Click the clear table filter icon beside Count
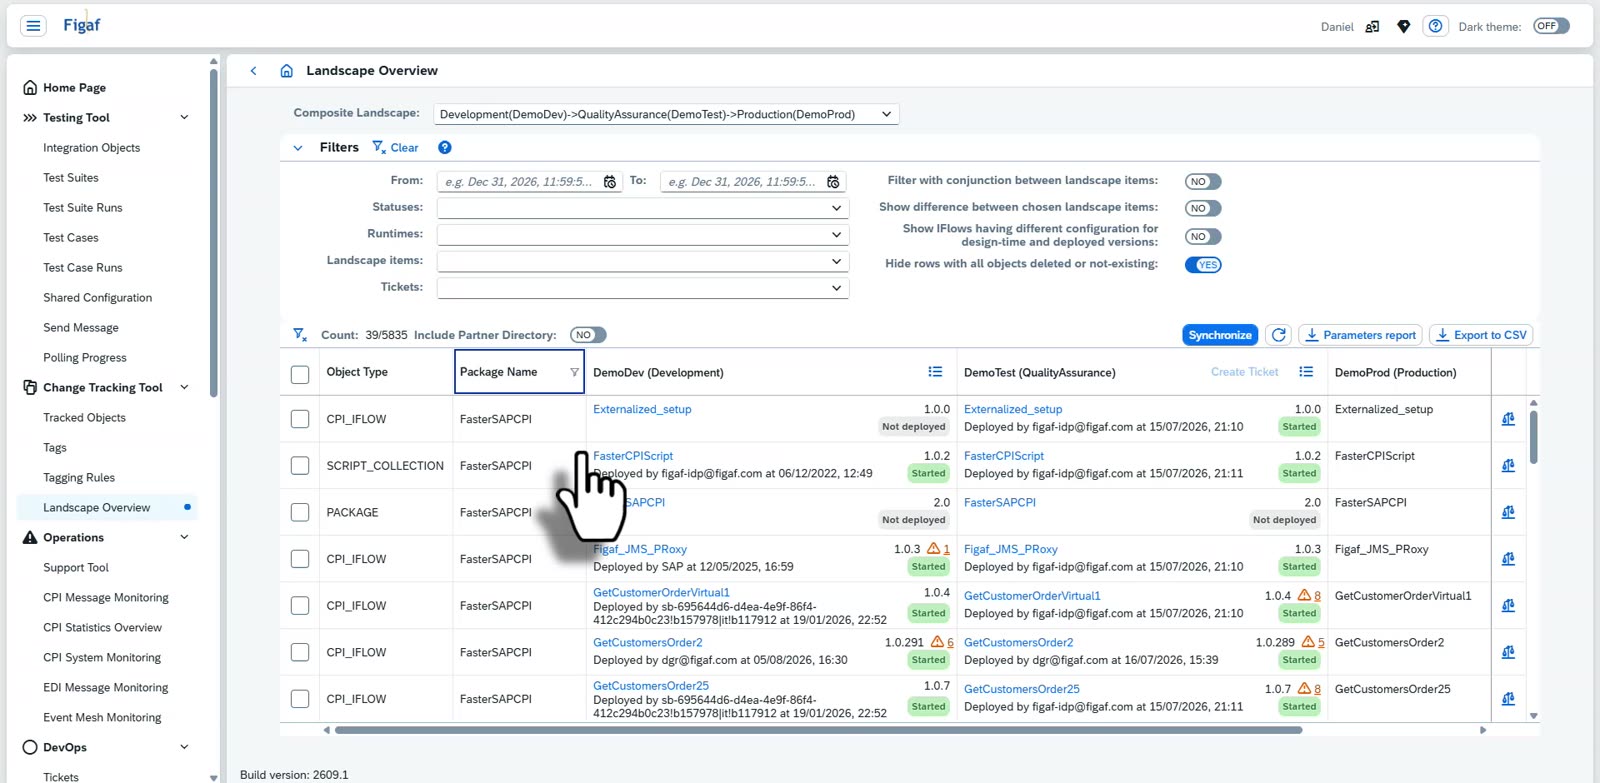The width and height of the screenshot is (1600, 783). pos(299,335)
